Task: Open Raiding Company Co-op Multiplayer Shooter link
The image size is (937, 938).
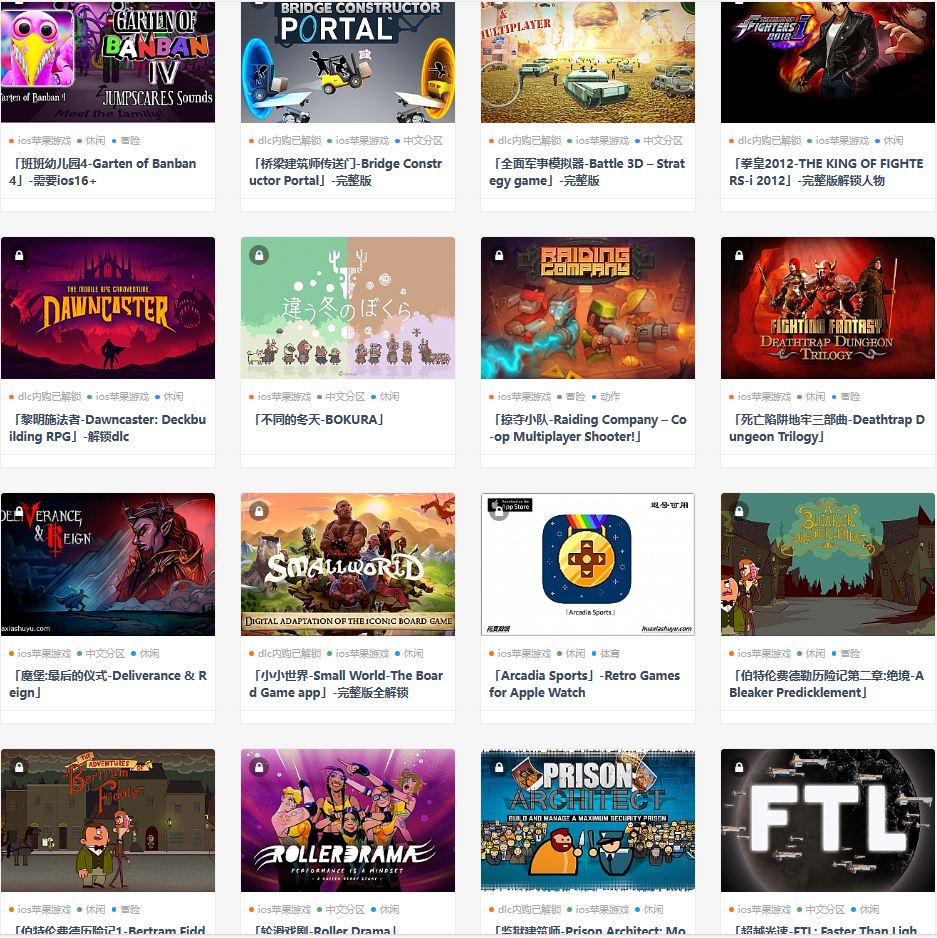Action: 588,428
